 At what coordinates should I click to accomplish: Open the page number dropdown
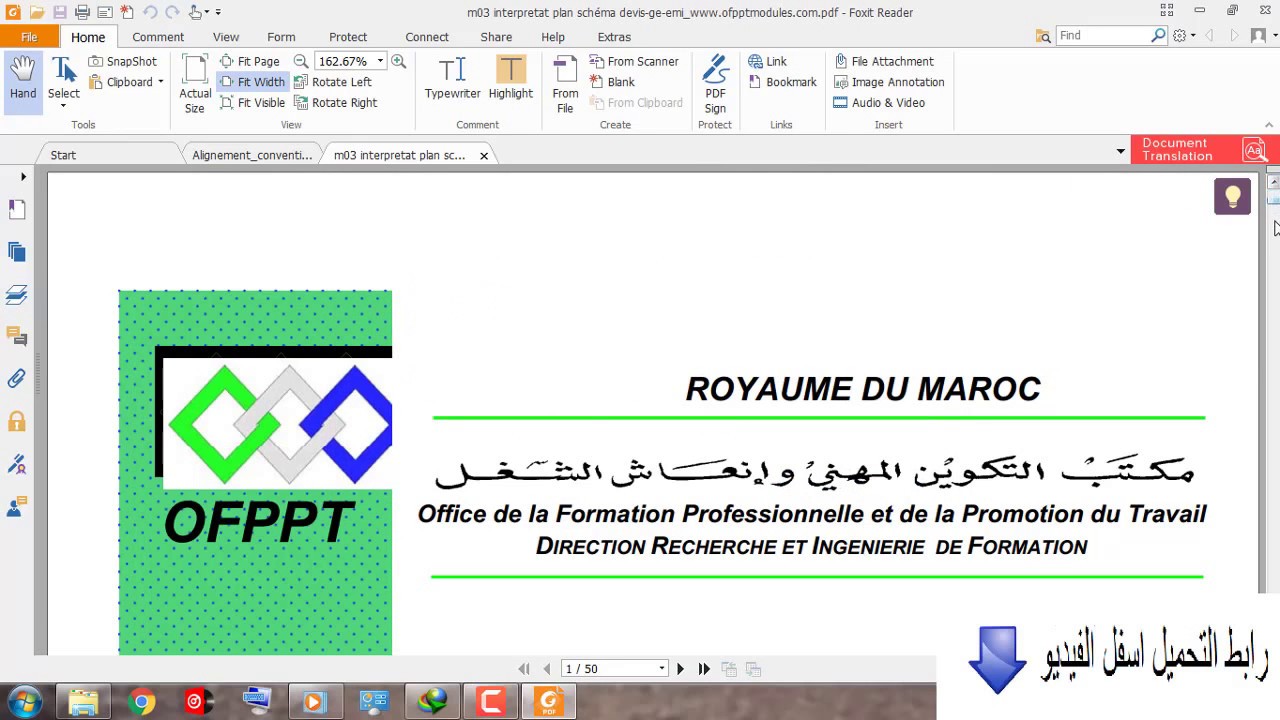pos(661,669)
